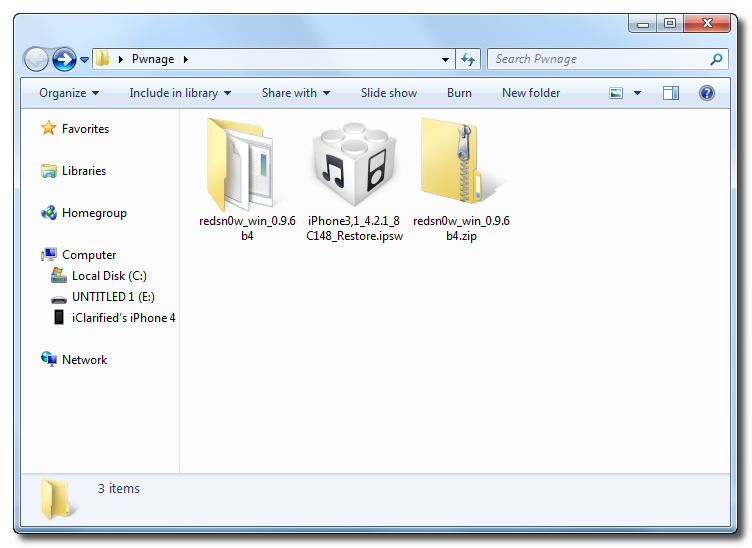
Task: Click the Forward navigation arrow
Action: (64, 59)
